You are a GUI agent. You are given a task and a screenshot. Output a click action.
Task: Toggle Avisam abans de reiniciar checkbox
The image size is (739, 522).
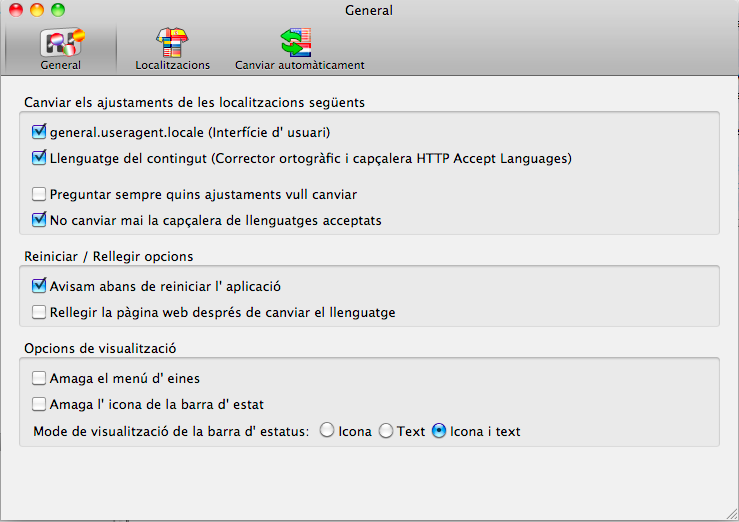[x=39, y=286]
